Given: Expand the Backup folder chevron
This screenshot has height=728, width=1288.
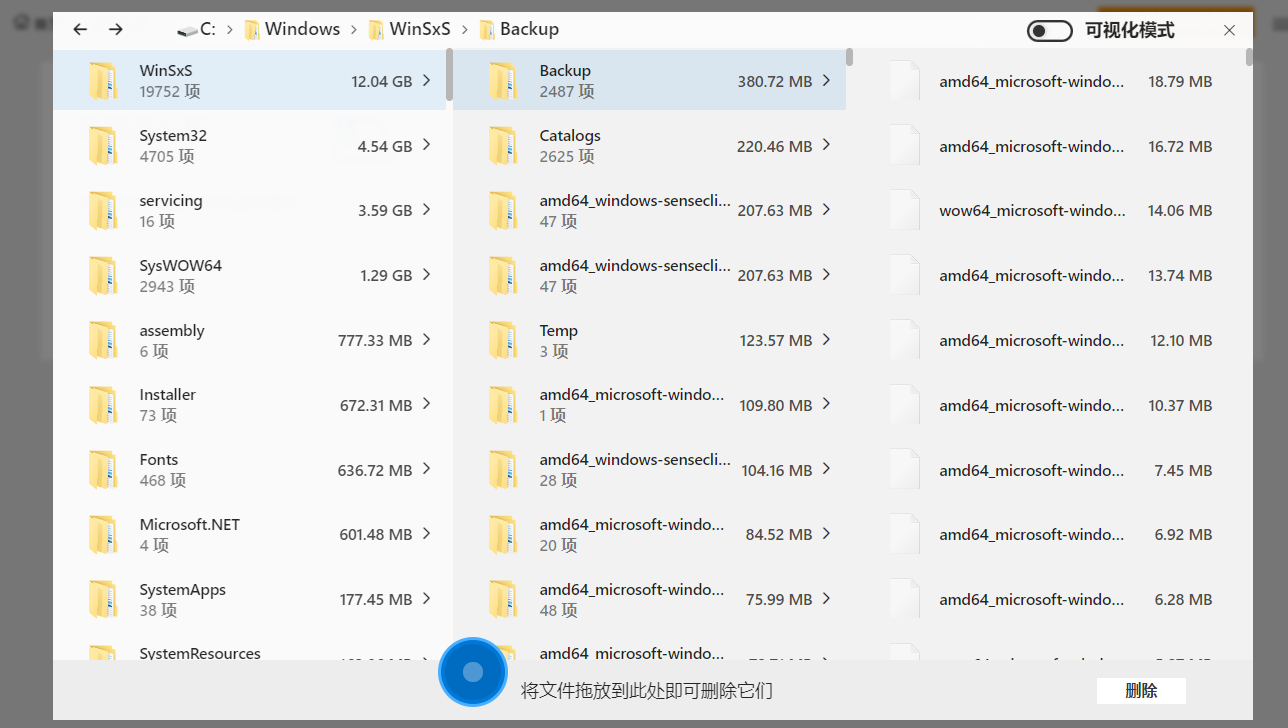Looking at the screenshot, I should coord(826,81).
